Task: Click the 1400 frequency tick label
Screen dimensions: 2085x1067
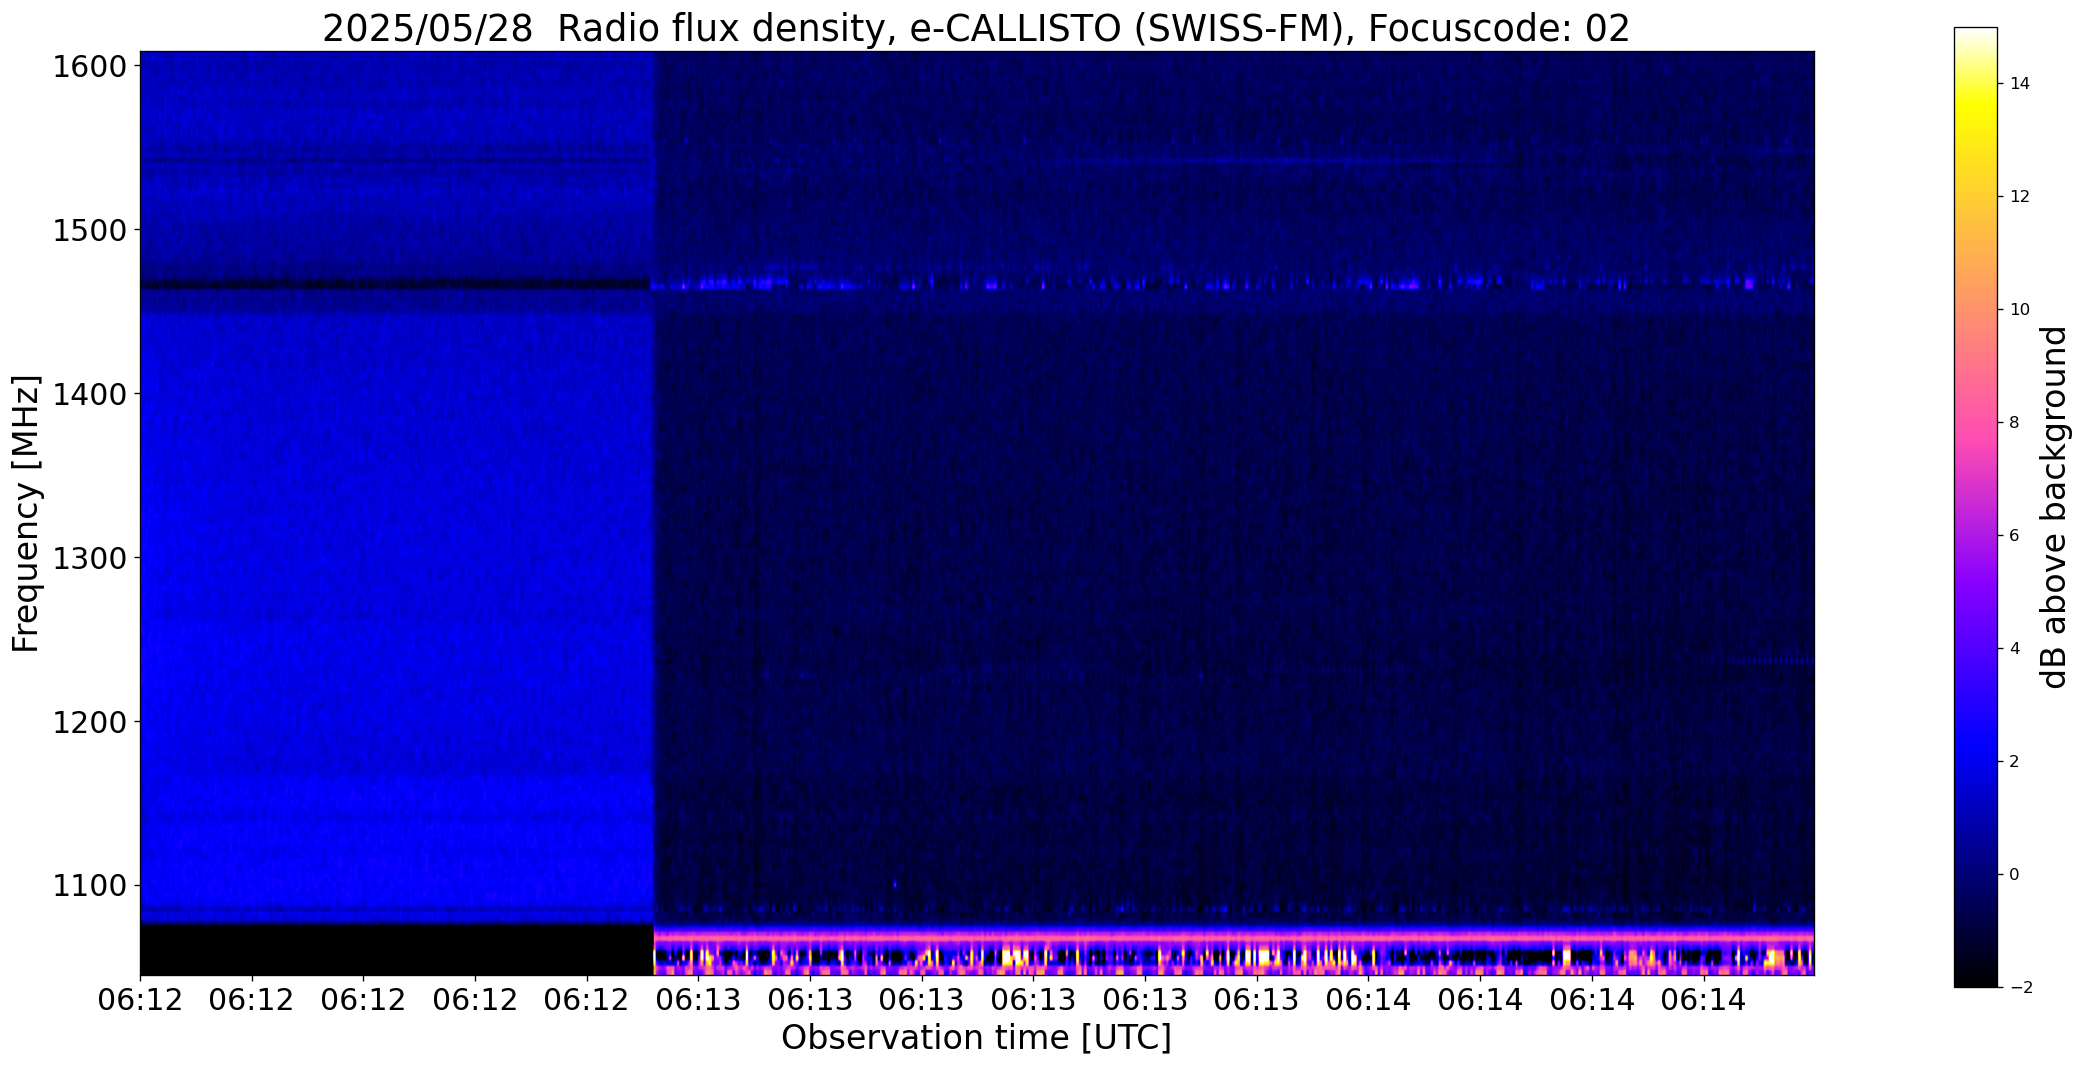Action: coord(90,395)
